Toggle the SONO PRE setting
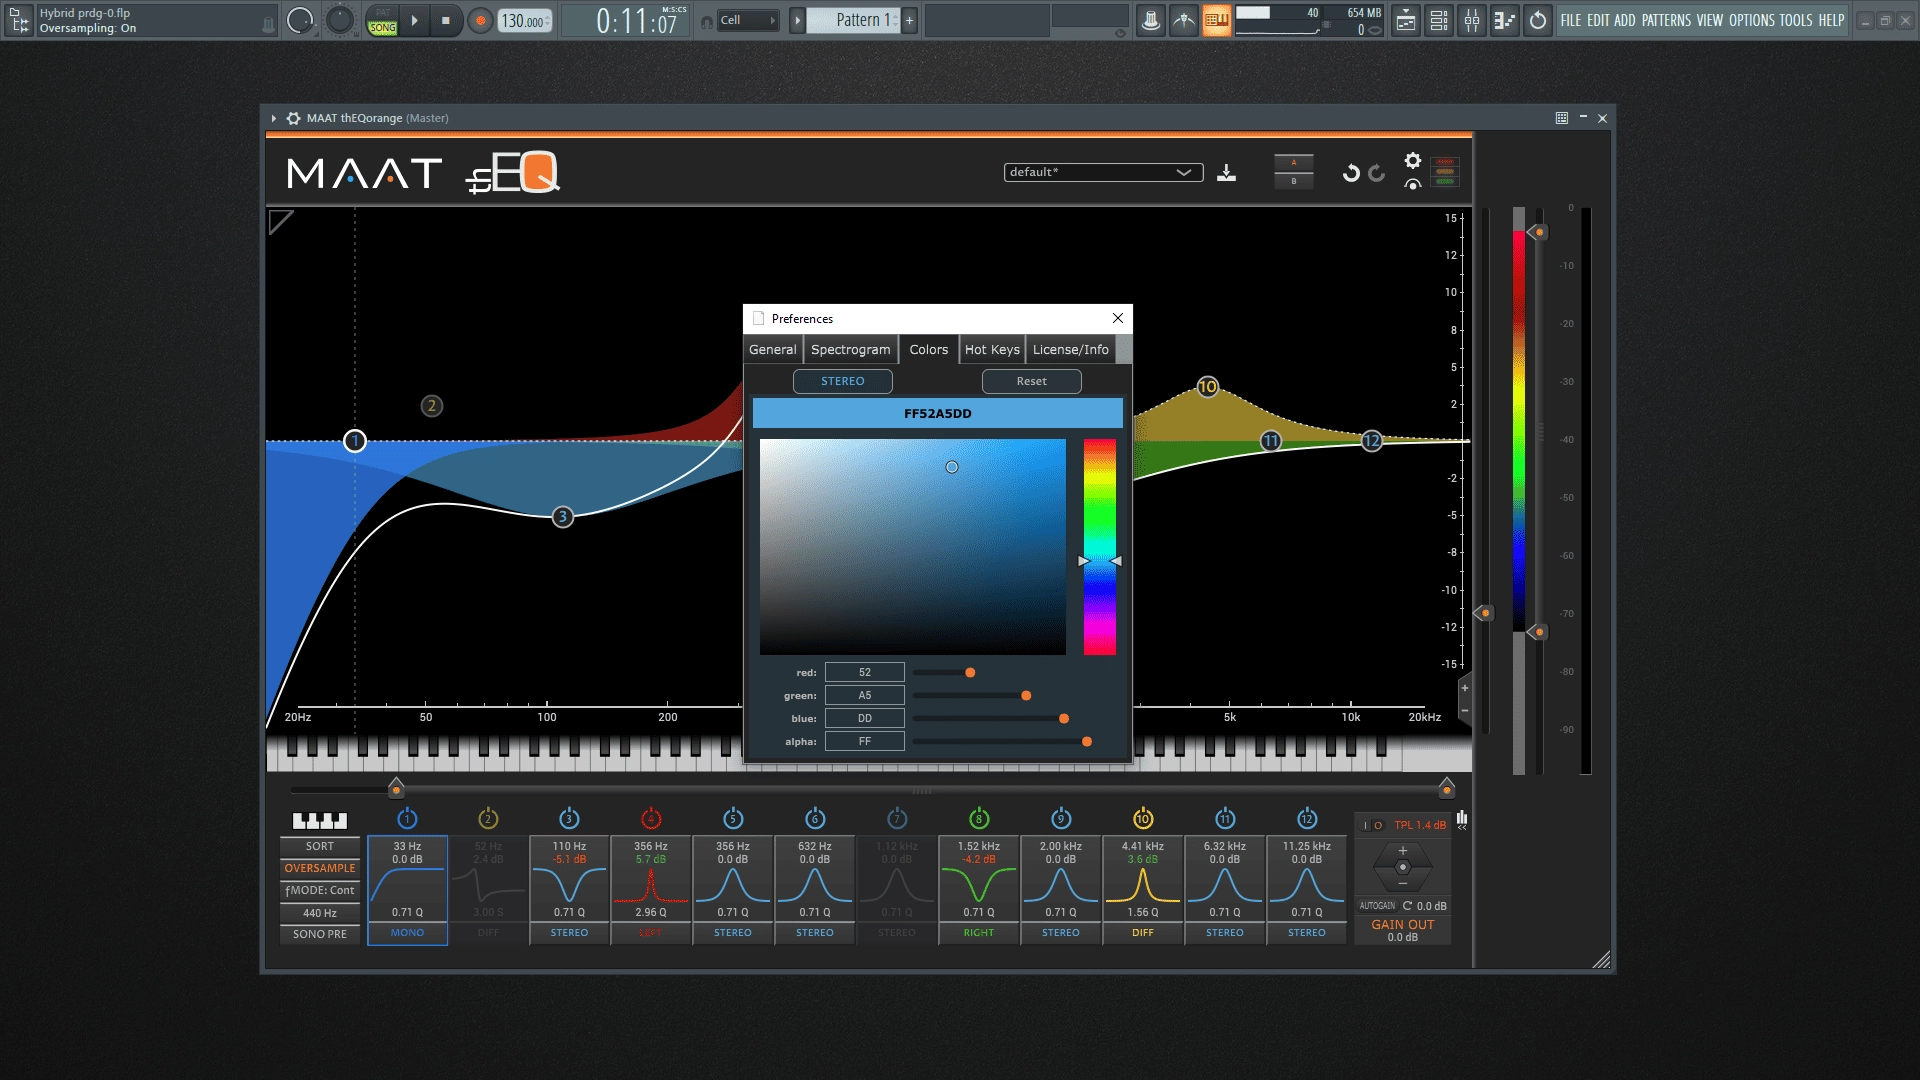 pyautogui.click(x=320, y=934)
